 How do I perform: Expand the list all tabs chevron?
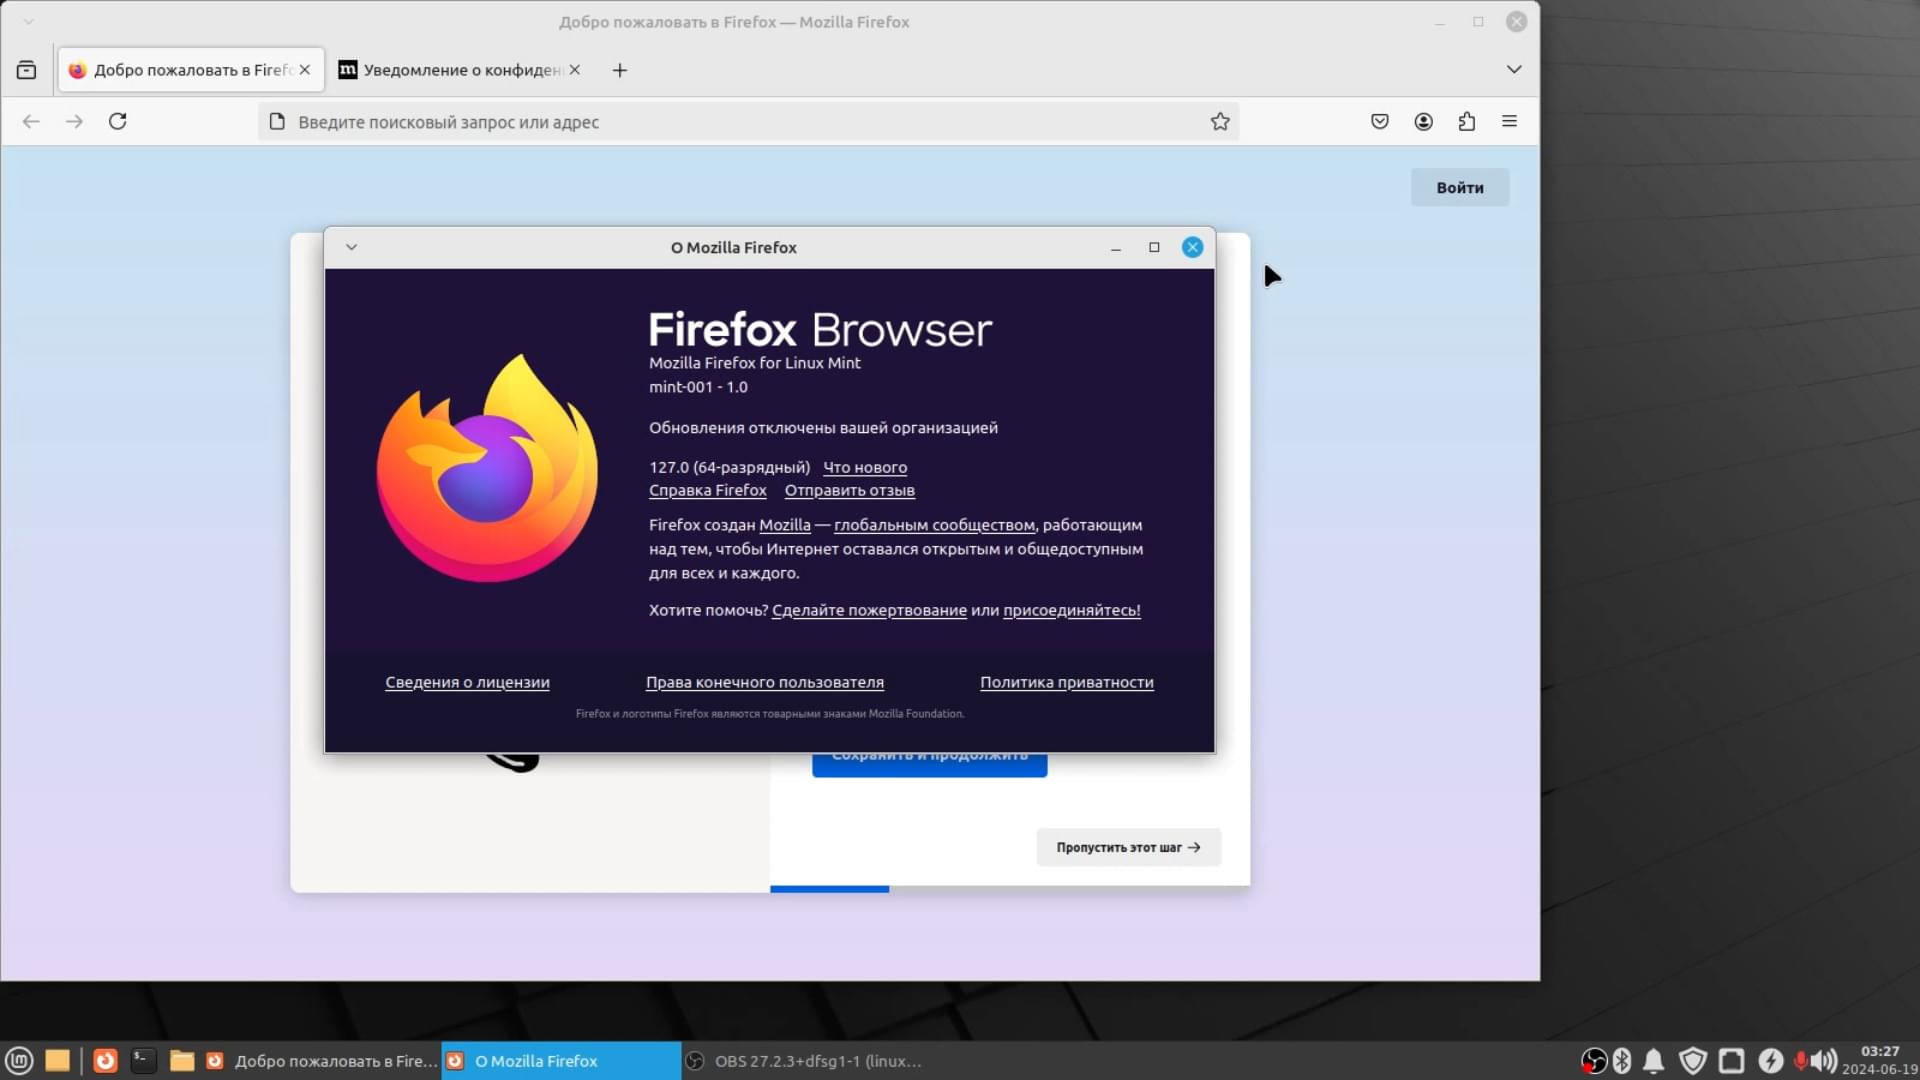click(x=1514, y=69)
